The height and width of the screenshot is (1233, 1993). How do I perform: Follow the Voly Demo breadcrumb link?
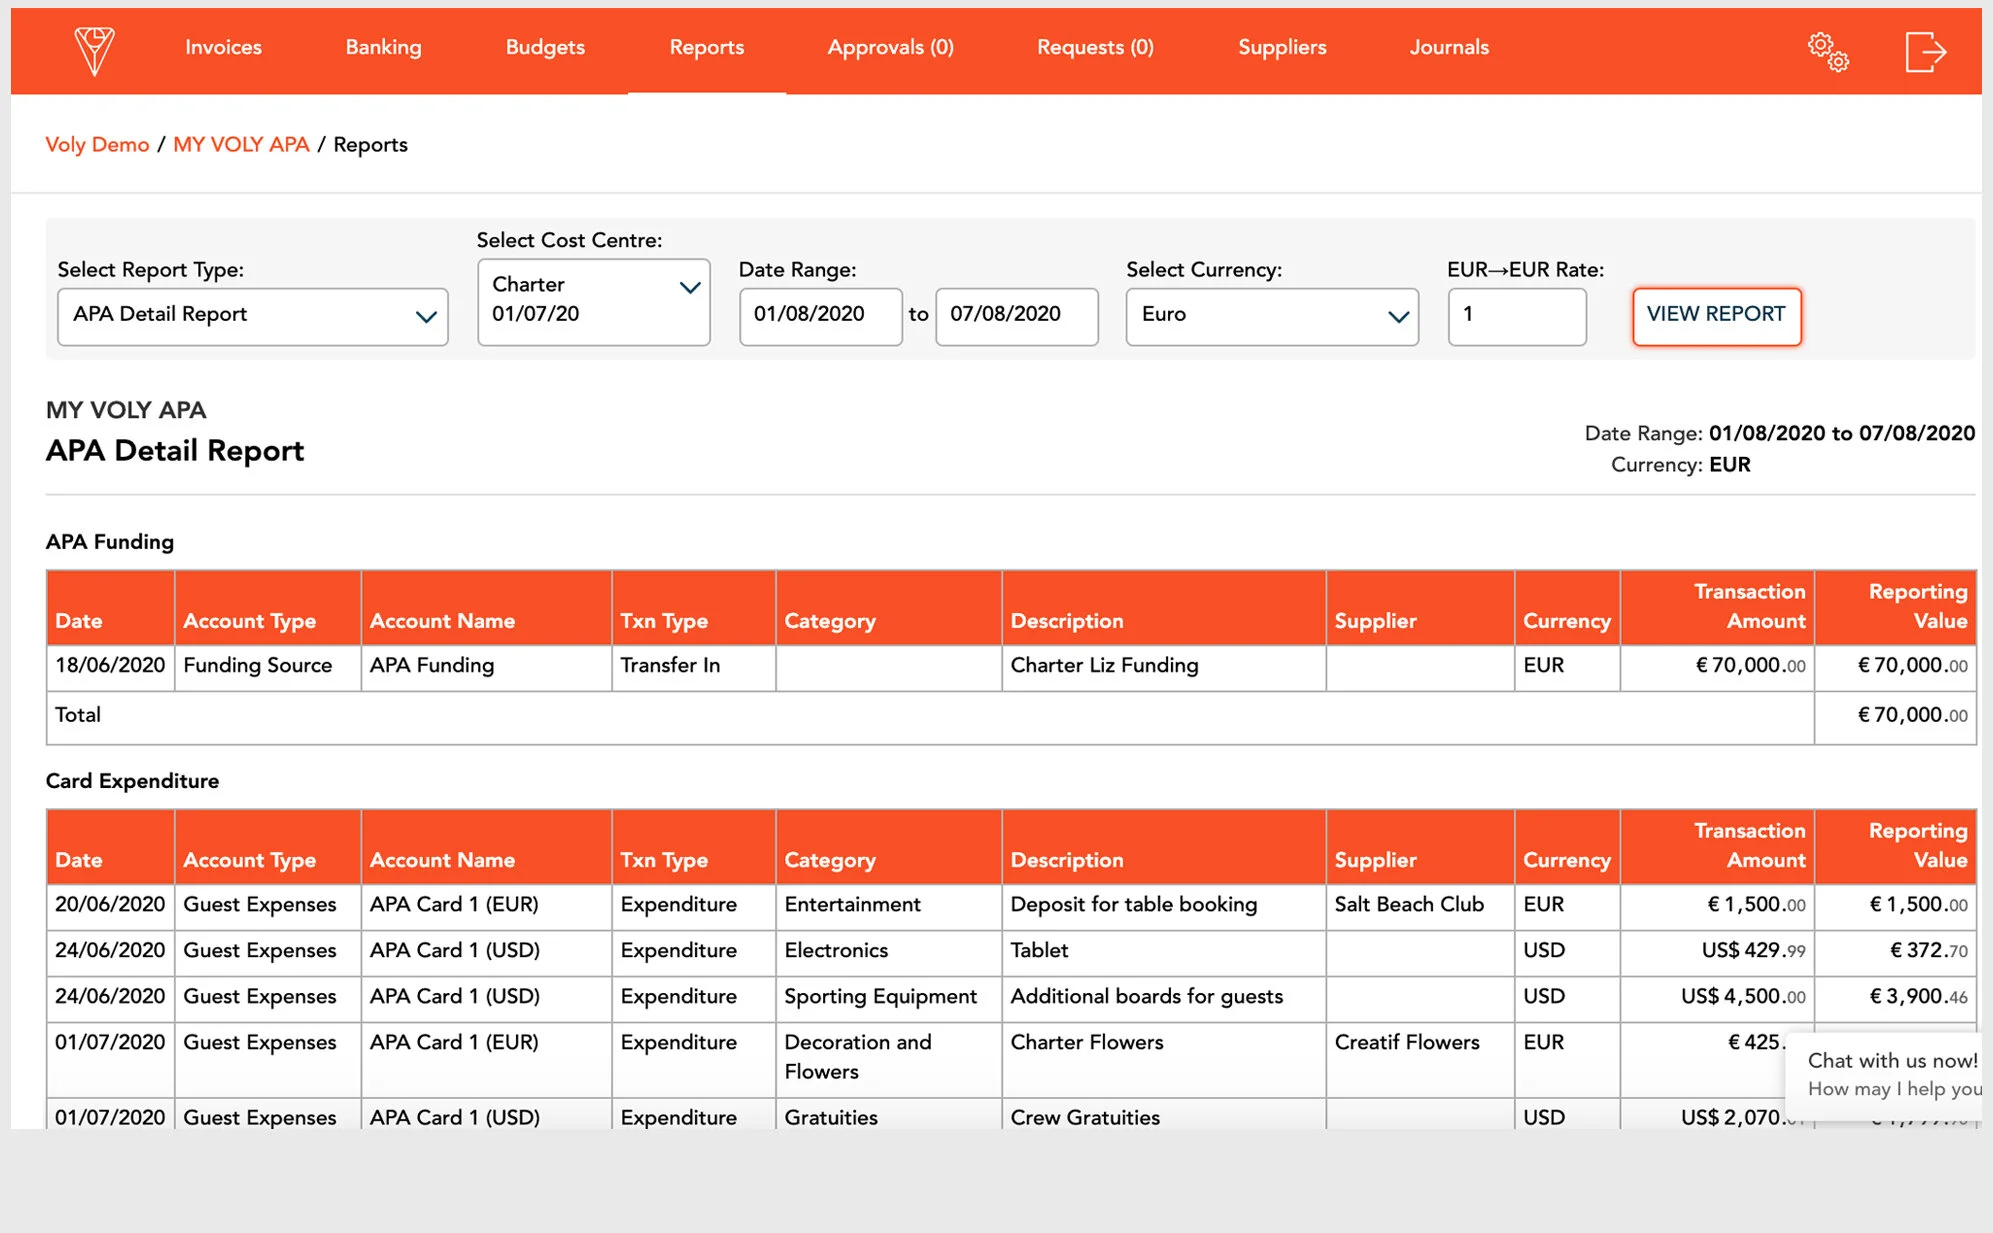click(96, 144)
